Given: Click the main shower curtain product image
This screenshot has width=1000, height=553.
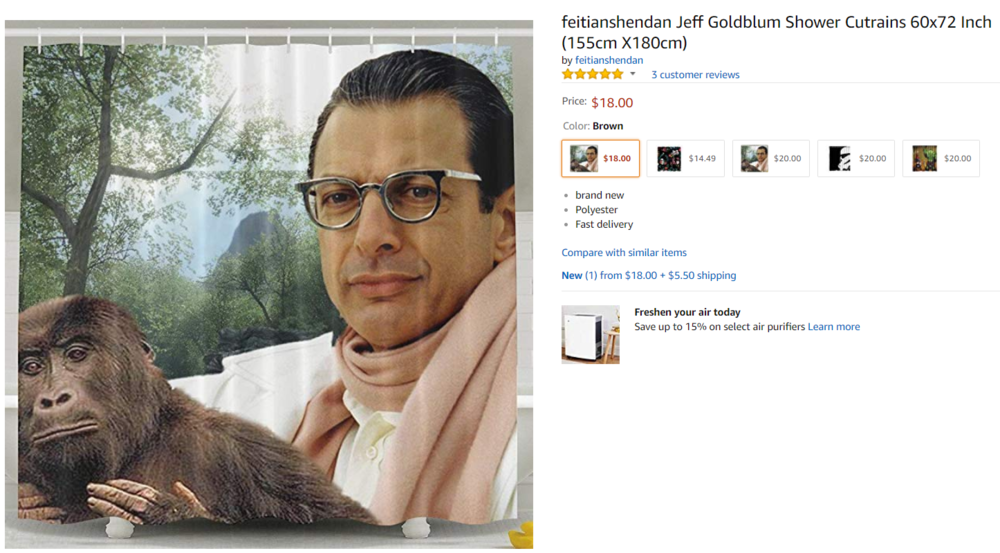Looking at the screenshot, I should [x=268, y=284].
